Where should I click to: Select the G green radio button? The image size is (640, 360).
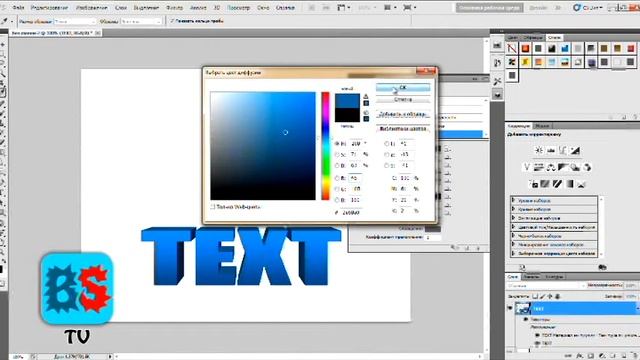click(337, 189)
